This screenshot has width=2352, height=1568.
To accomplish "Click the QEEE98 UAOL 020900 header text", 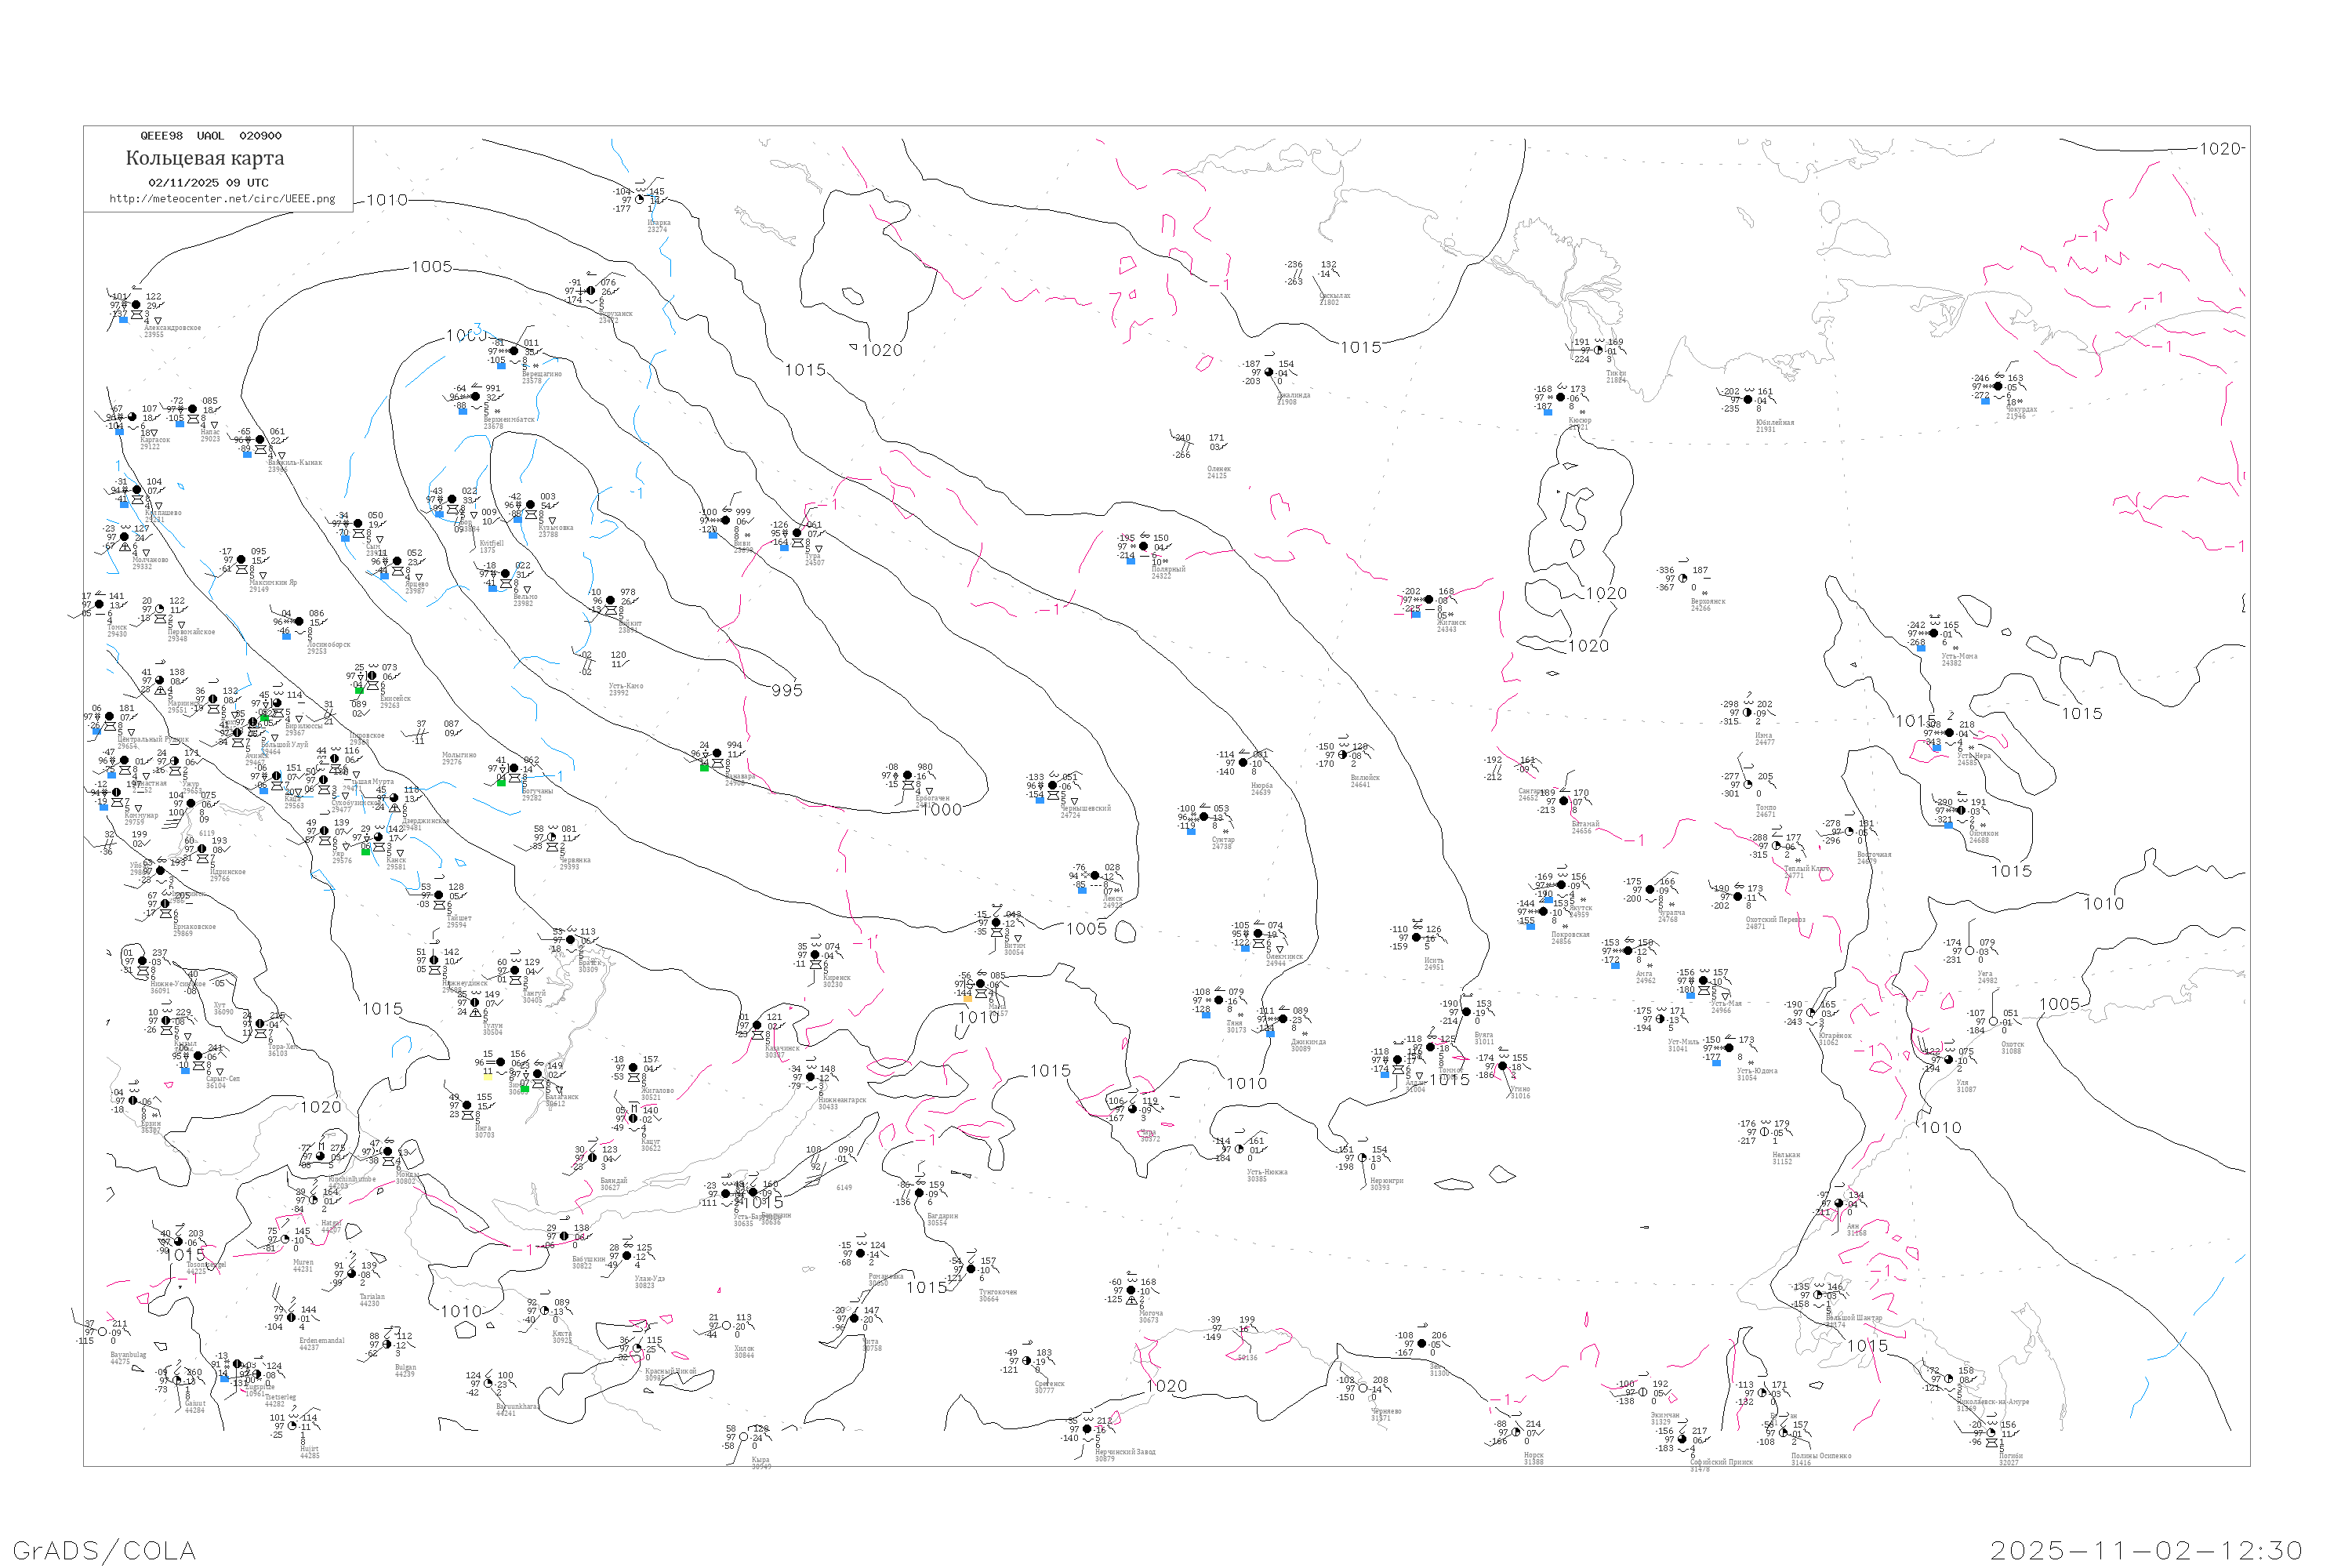I will coord(211,136).
